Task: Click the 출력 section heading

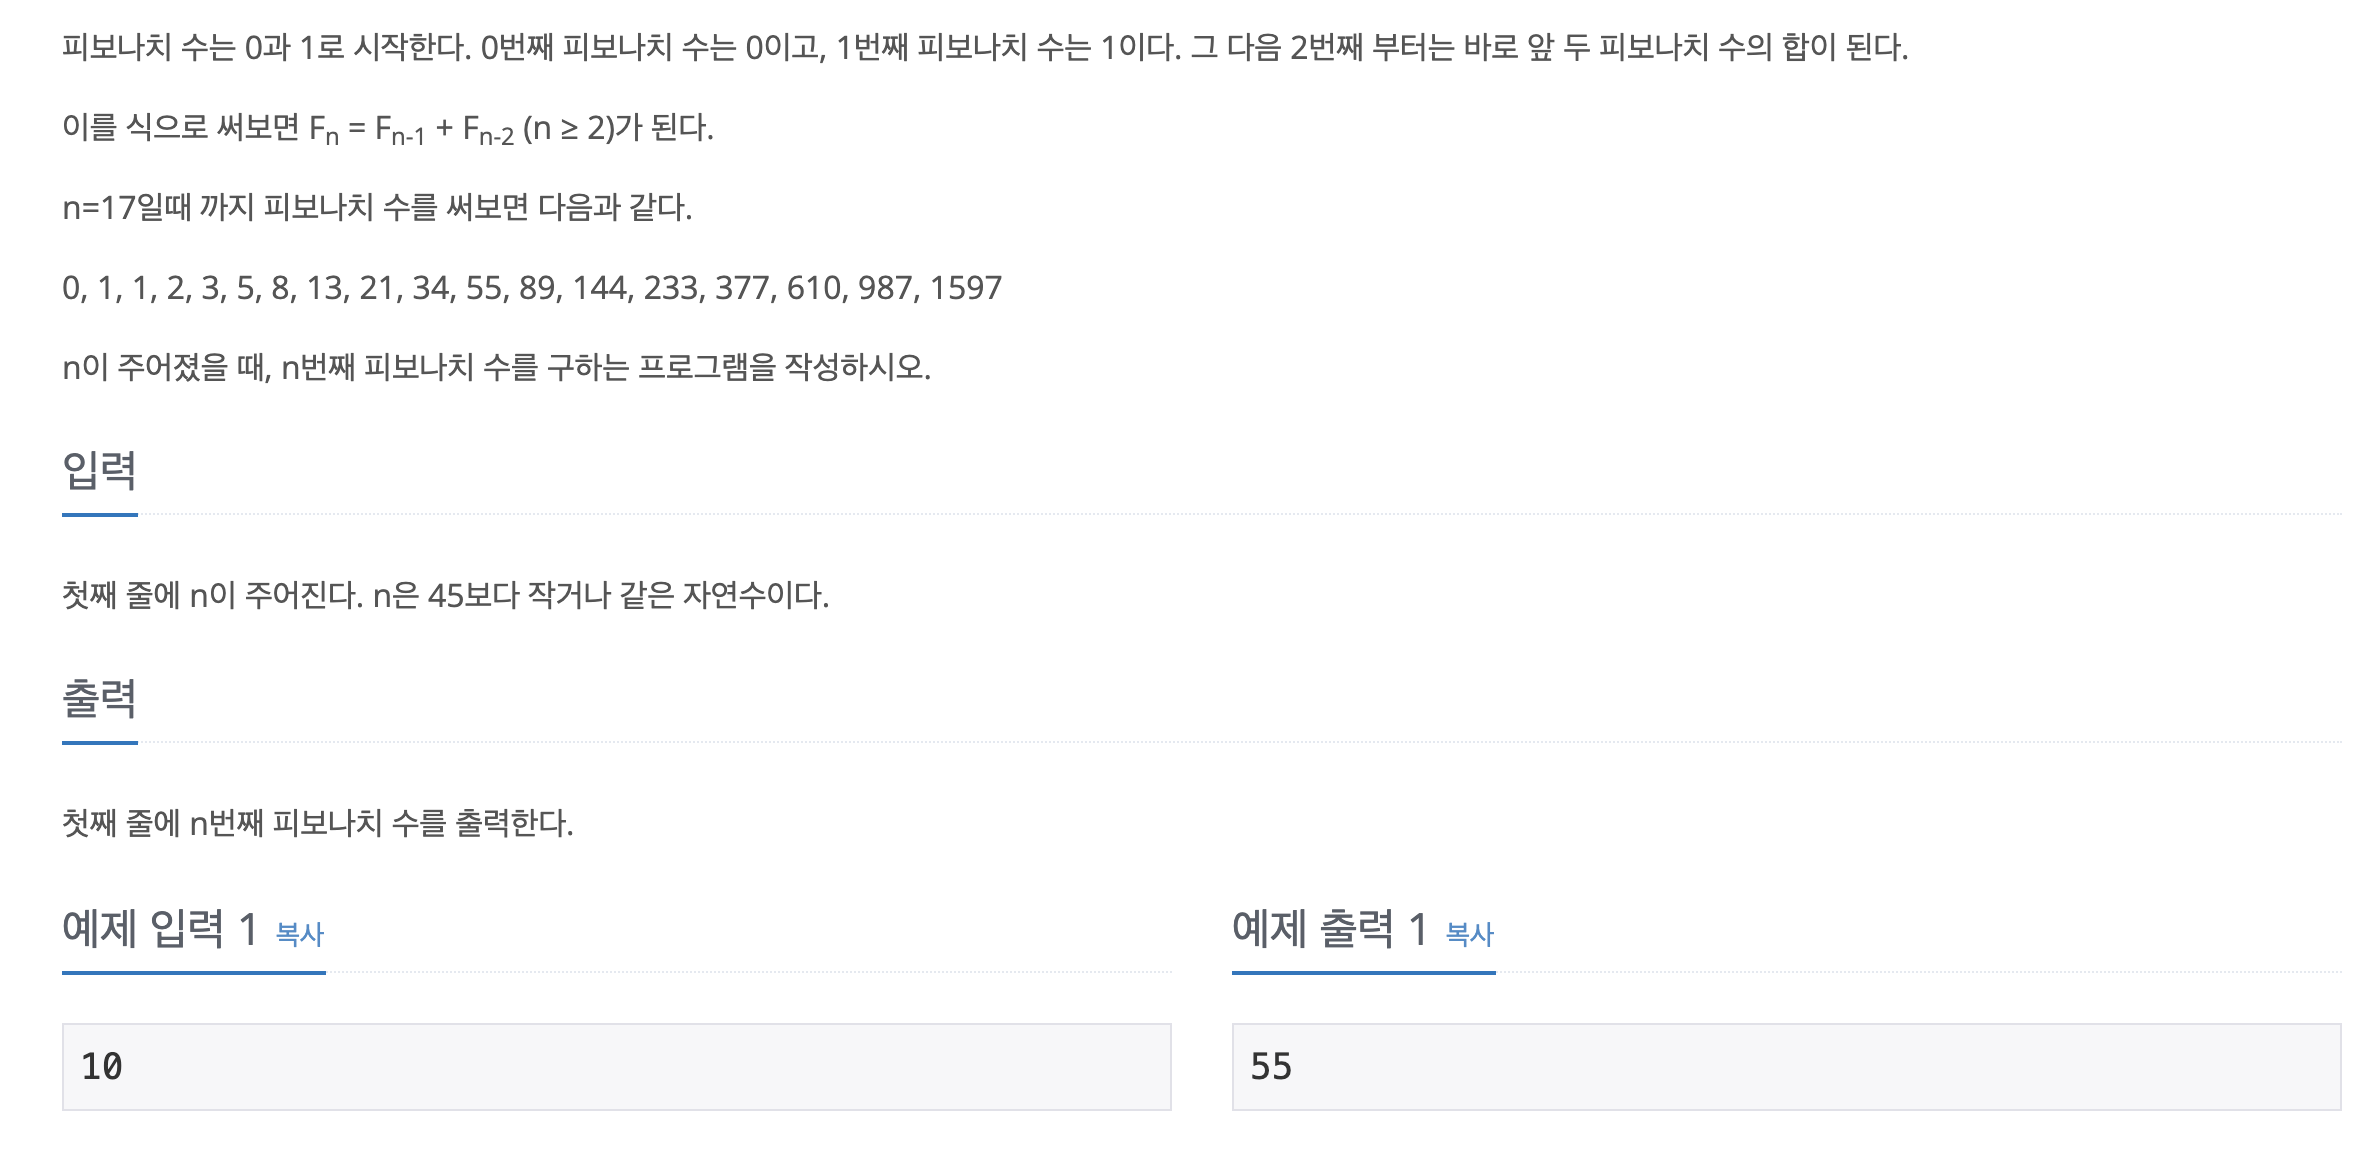Action: [99, 698]
